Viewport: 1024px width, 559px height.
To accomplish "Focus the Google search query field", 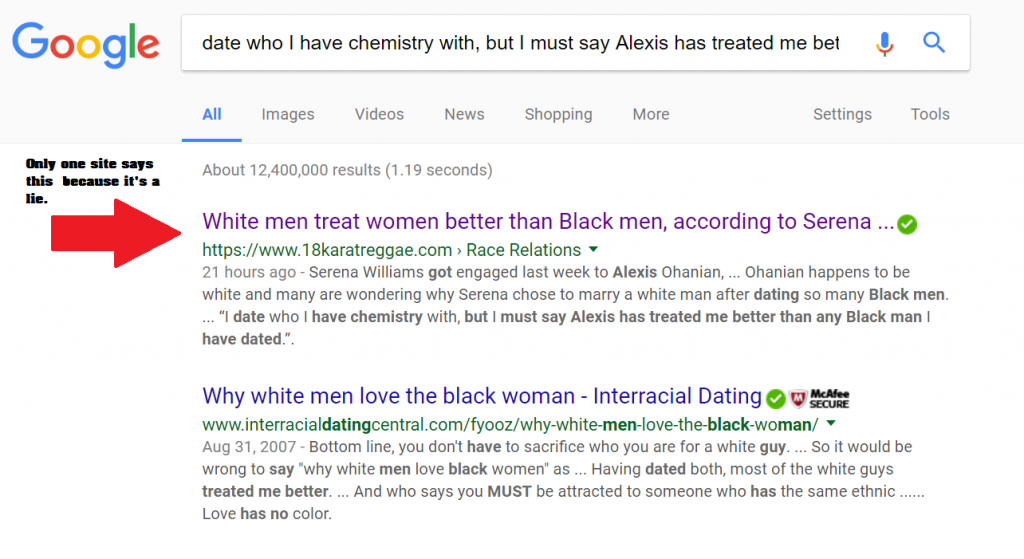I will pyautogui.click(x=520, y=43).
